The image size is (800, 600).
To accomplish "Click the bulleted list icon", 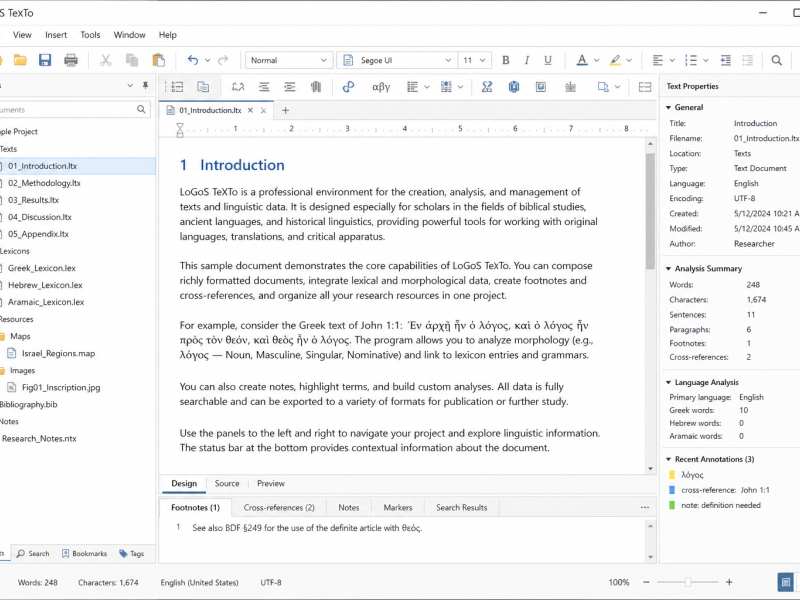I will [691, 60].
